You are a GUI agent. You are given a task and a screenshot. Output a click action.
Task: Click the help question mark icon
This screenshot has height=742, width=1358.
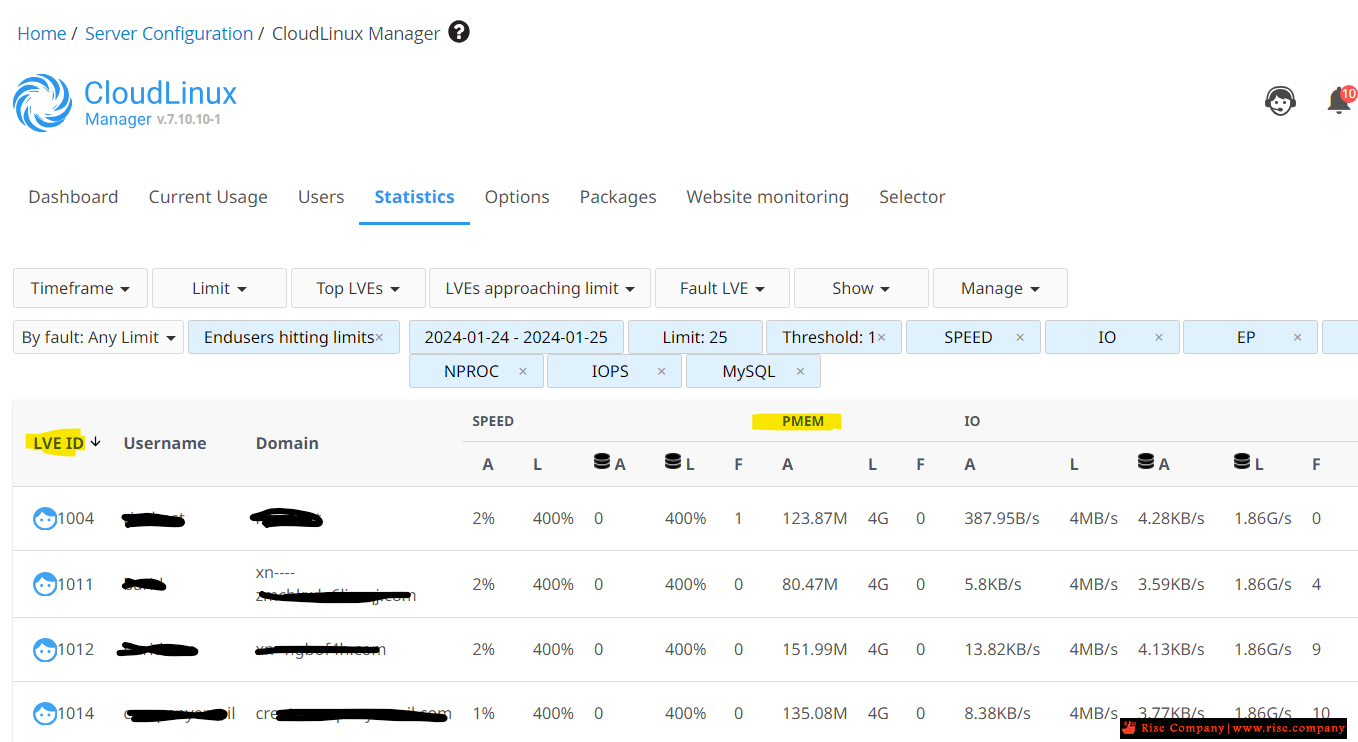coord(459,32)
